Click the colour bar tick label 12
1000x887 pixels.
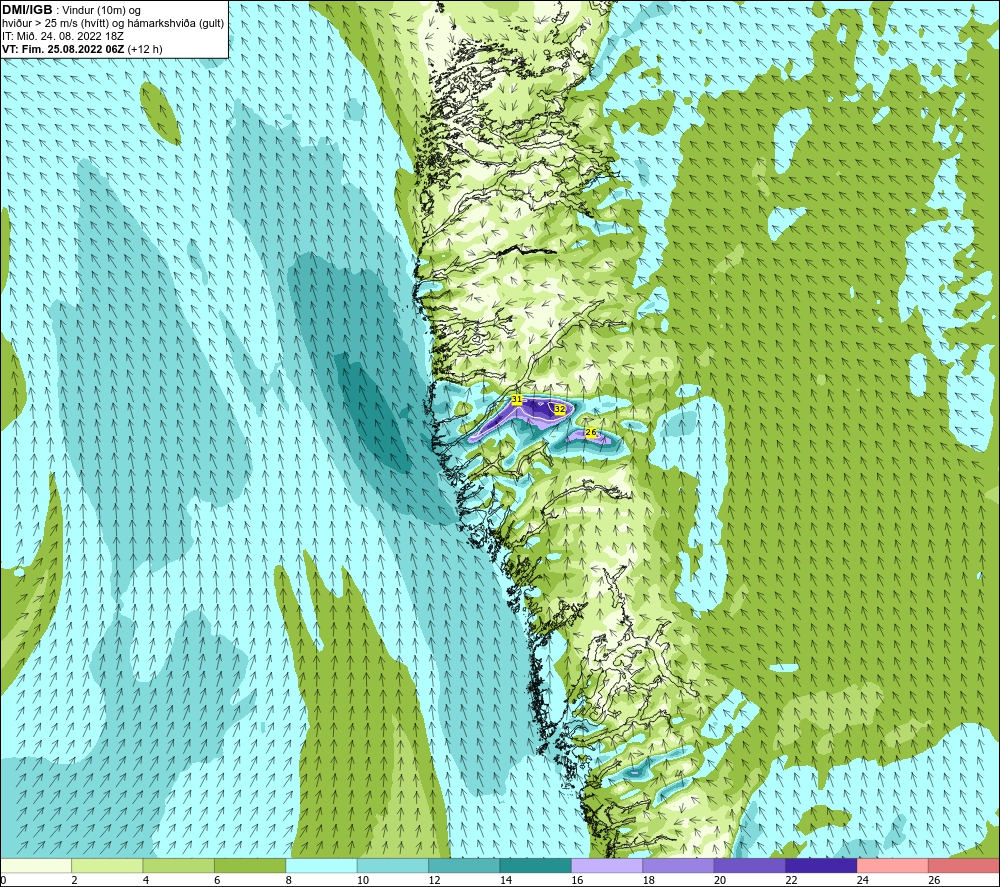pos(434,880)
